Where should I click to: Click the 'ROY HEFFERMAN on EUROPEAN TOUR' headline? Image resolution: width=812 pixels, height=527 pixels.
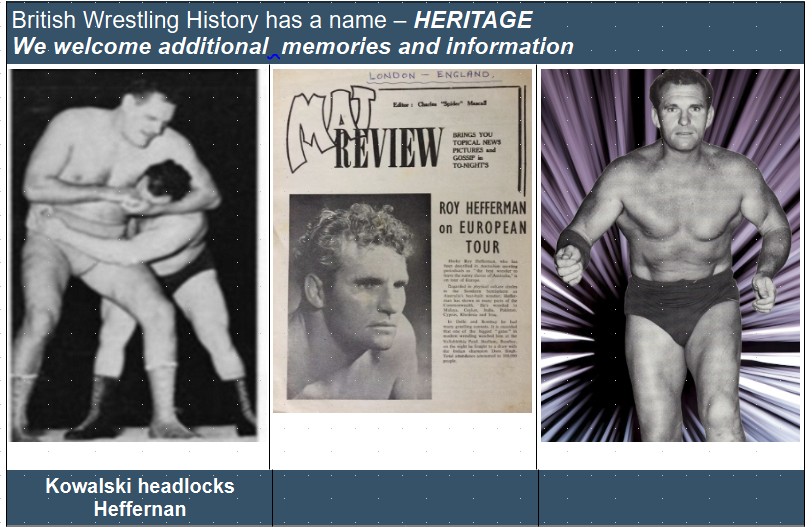tap(483, 227)
